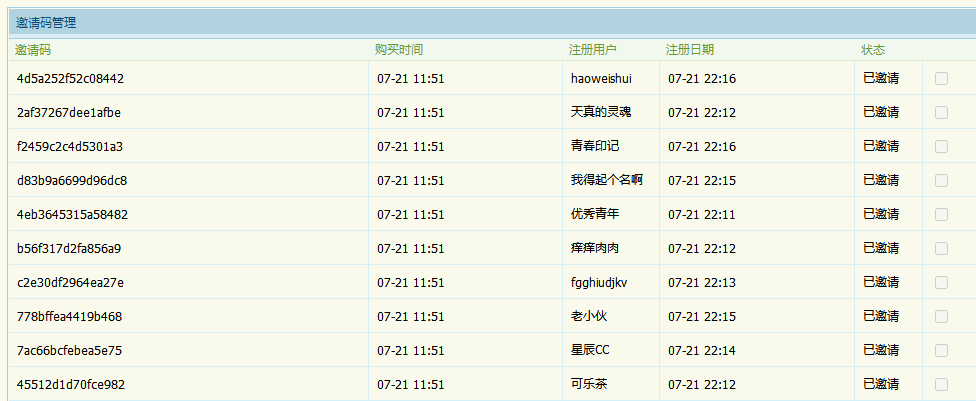The image size is (976, 401).
Task: Toggle the checkbox for user 我得起个名啊
Action: [x=941, y=180]
